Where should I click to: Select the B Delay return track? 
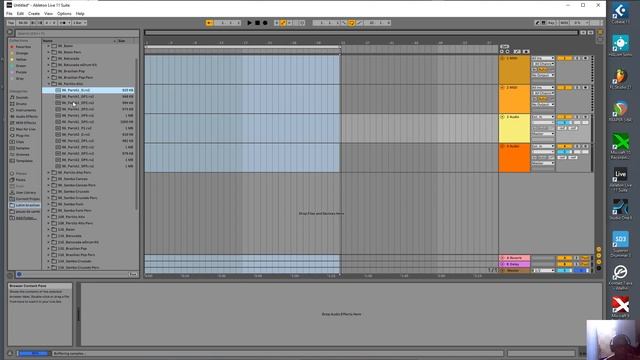[x=514, y=264]
